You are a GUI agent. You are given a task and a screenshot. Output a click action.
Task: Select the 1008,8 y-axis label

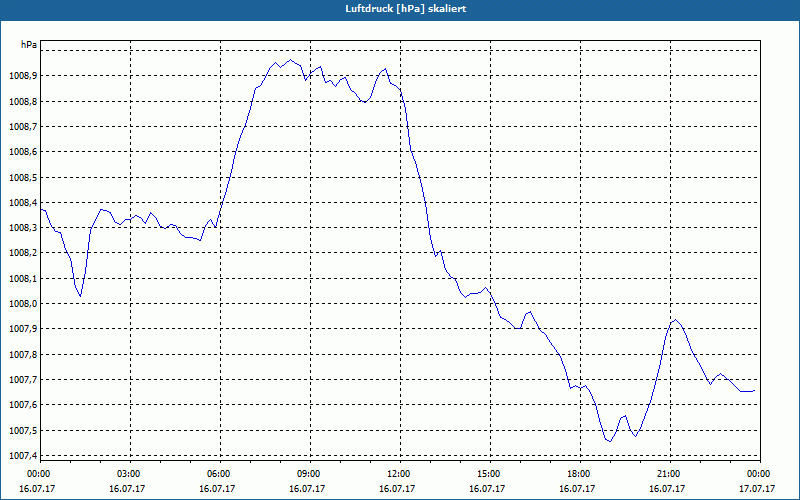tap(23, 102)
